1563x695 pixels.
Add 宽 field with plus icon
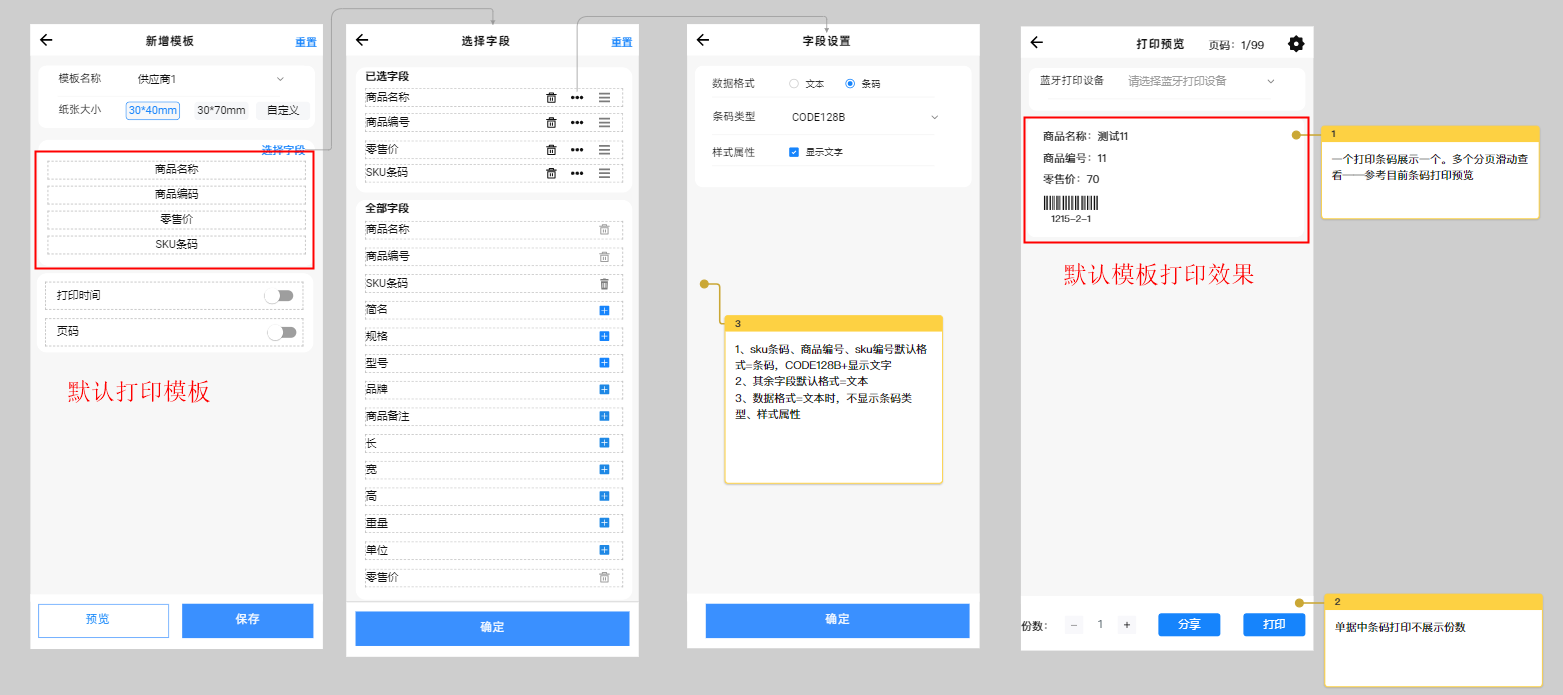click(604, 469)
